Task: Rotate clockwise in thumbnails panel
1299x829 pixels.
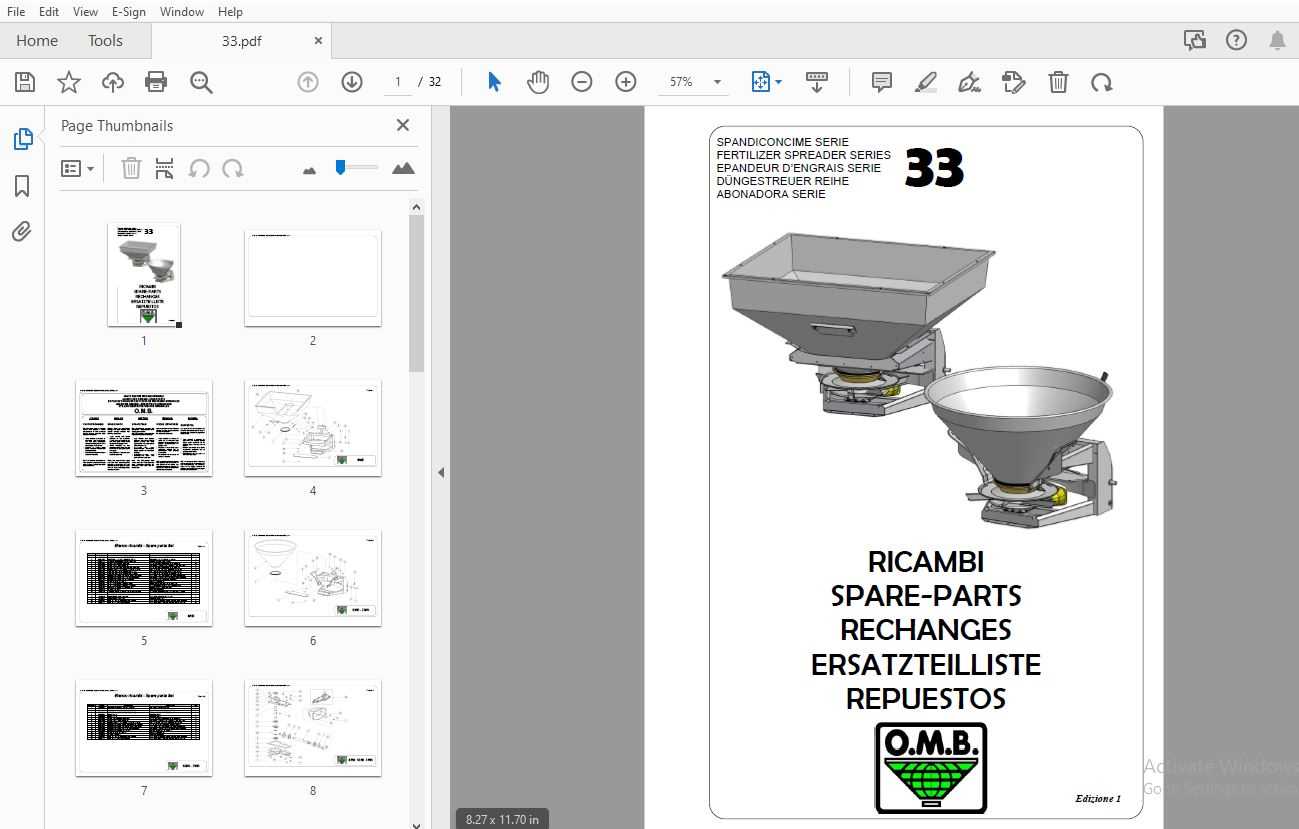Action: point(233,168)
